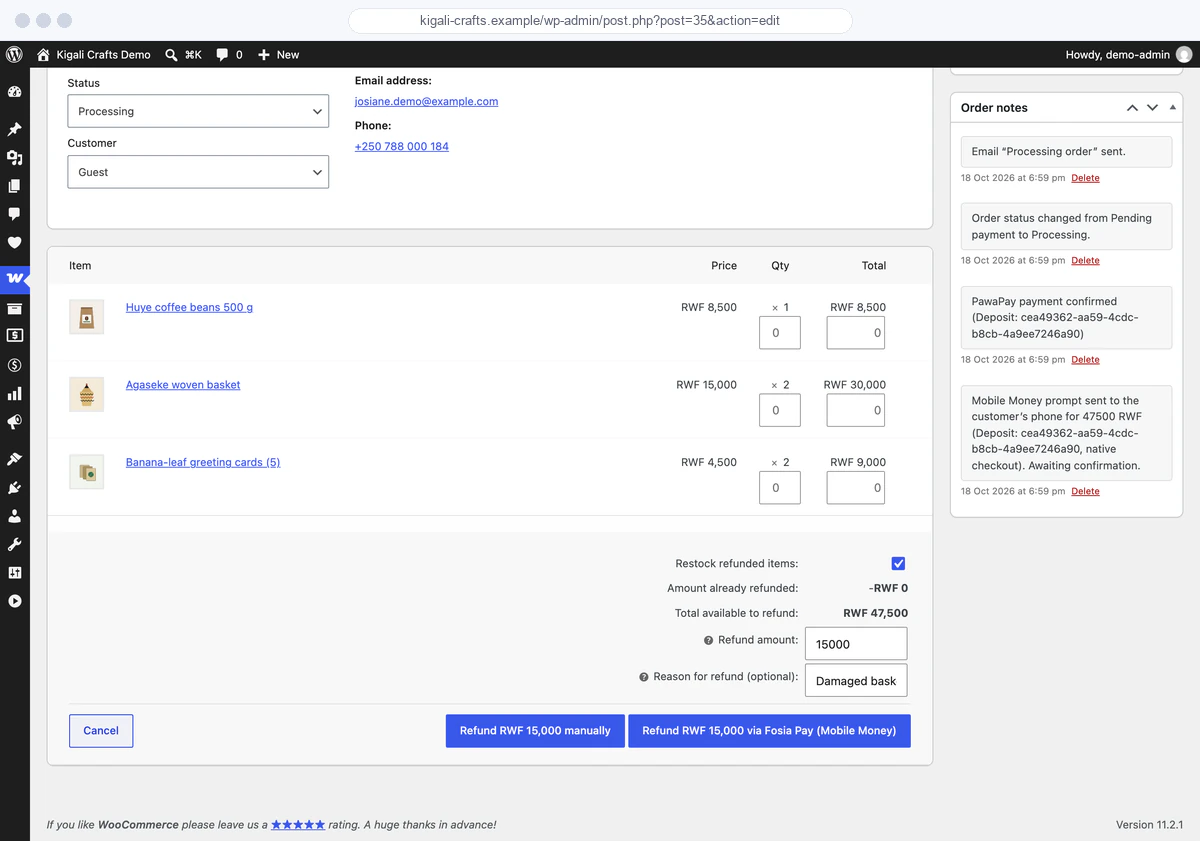Open Marketing megaphone icon
The height and width of the screenshot is (841, 1200).
14,422
